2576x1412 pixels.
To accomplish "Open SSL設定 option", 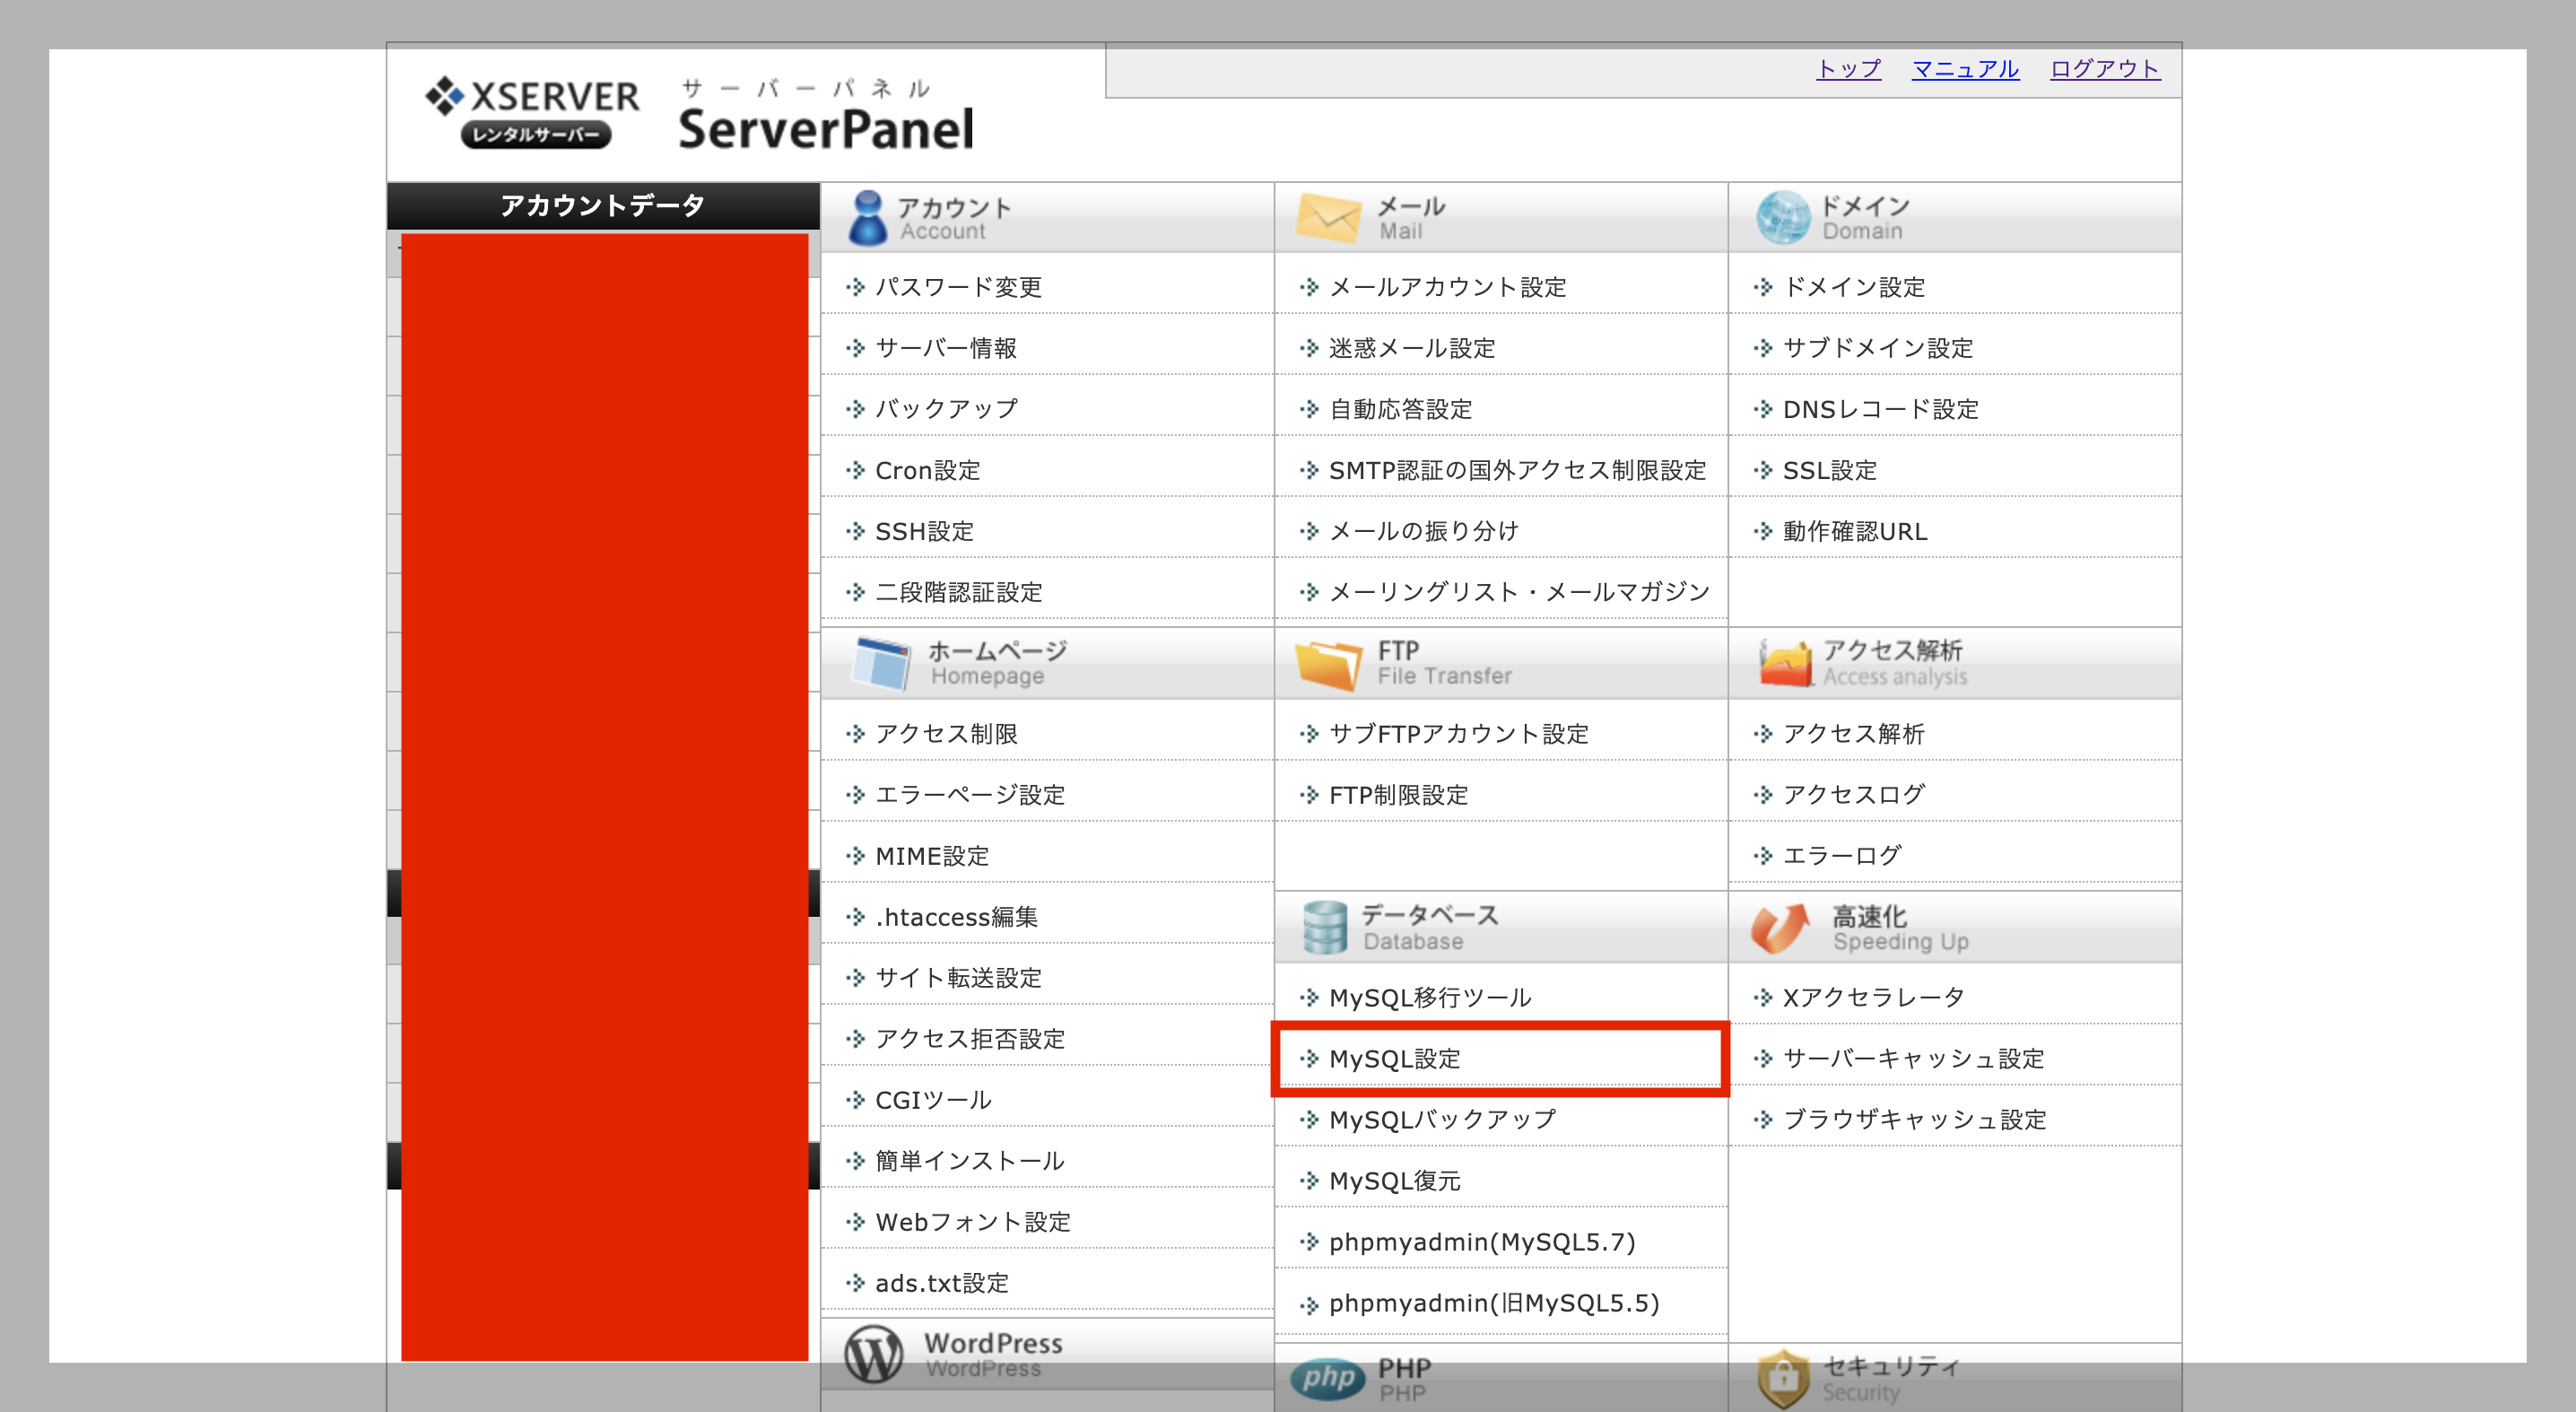I will click(x=1829, y=470).
